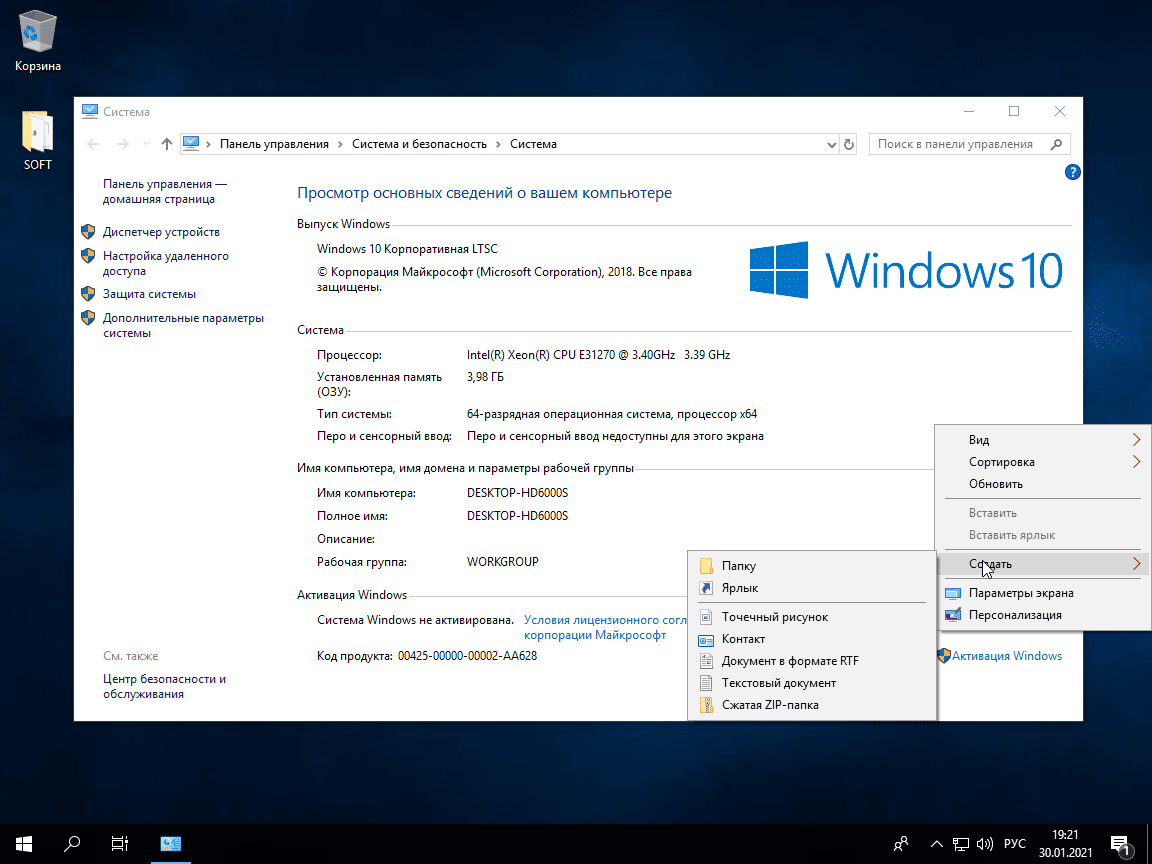
Task: Click the shield icon beside Защита системы
Action: pyautogui.click(x=88, y=294)
